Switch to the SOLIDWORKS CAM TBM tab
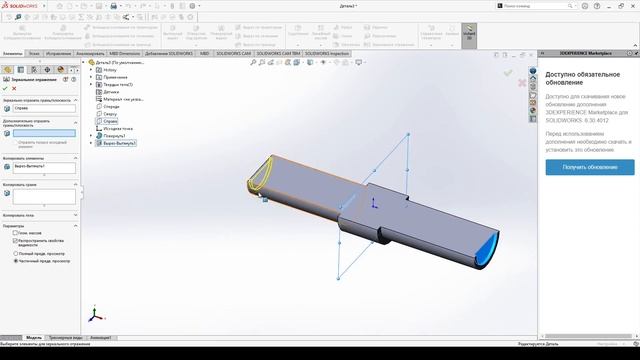The height and width of the screenshot is (360, 640). click(x=278, y=53)
